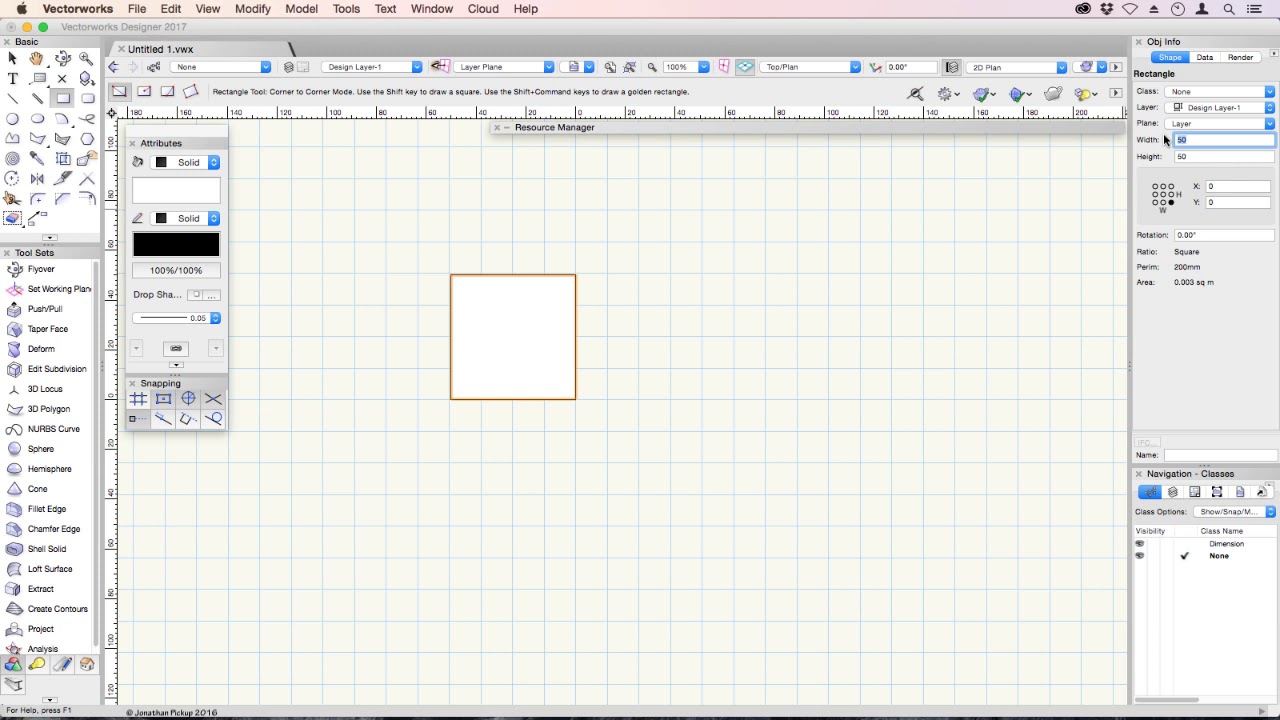Open the Class Options Show/Snap dropdown
The height and width of the screenshot is (720, 1280).
pos(1235,512)
